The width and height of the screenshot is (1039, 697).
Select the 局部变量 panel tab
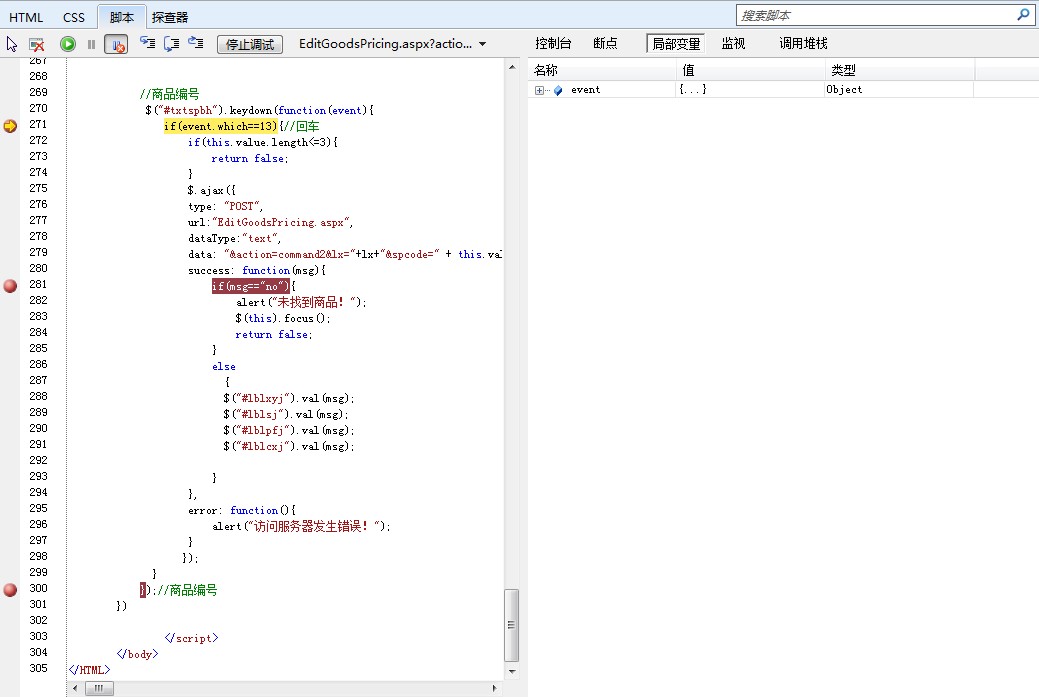676,44
